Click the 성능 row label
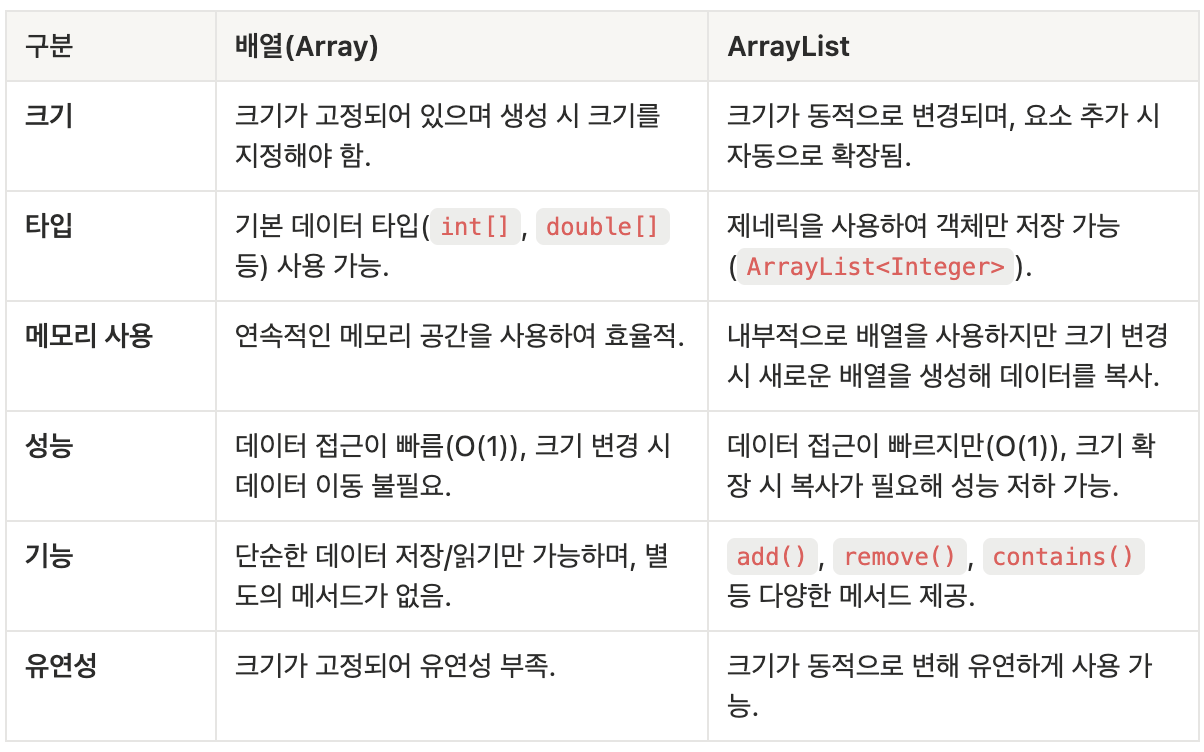 coord(49,445)
